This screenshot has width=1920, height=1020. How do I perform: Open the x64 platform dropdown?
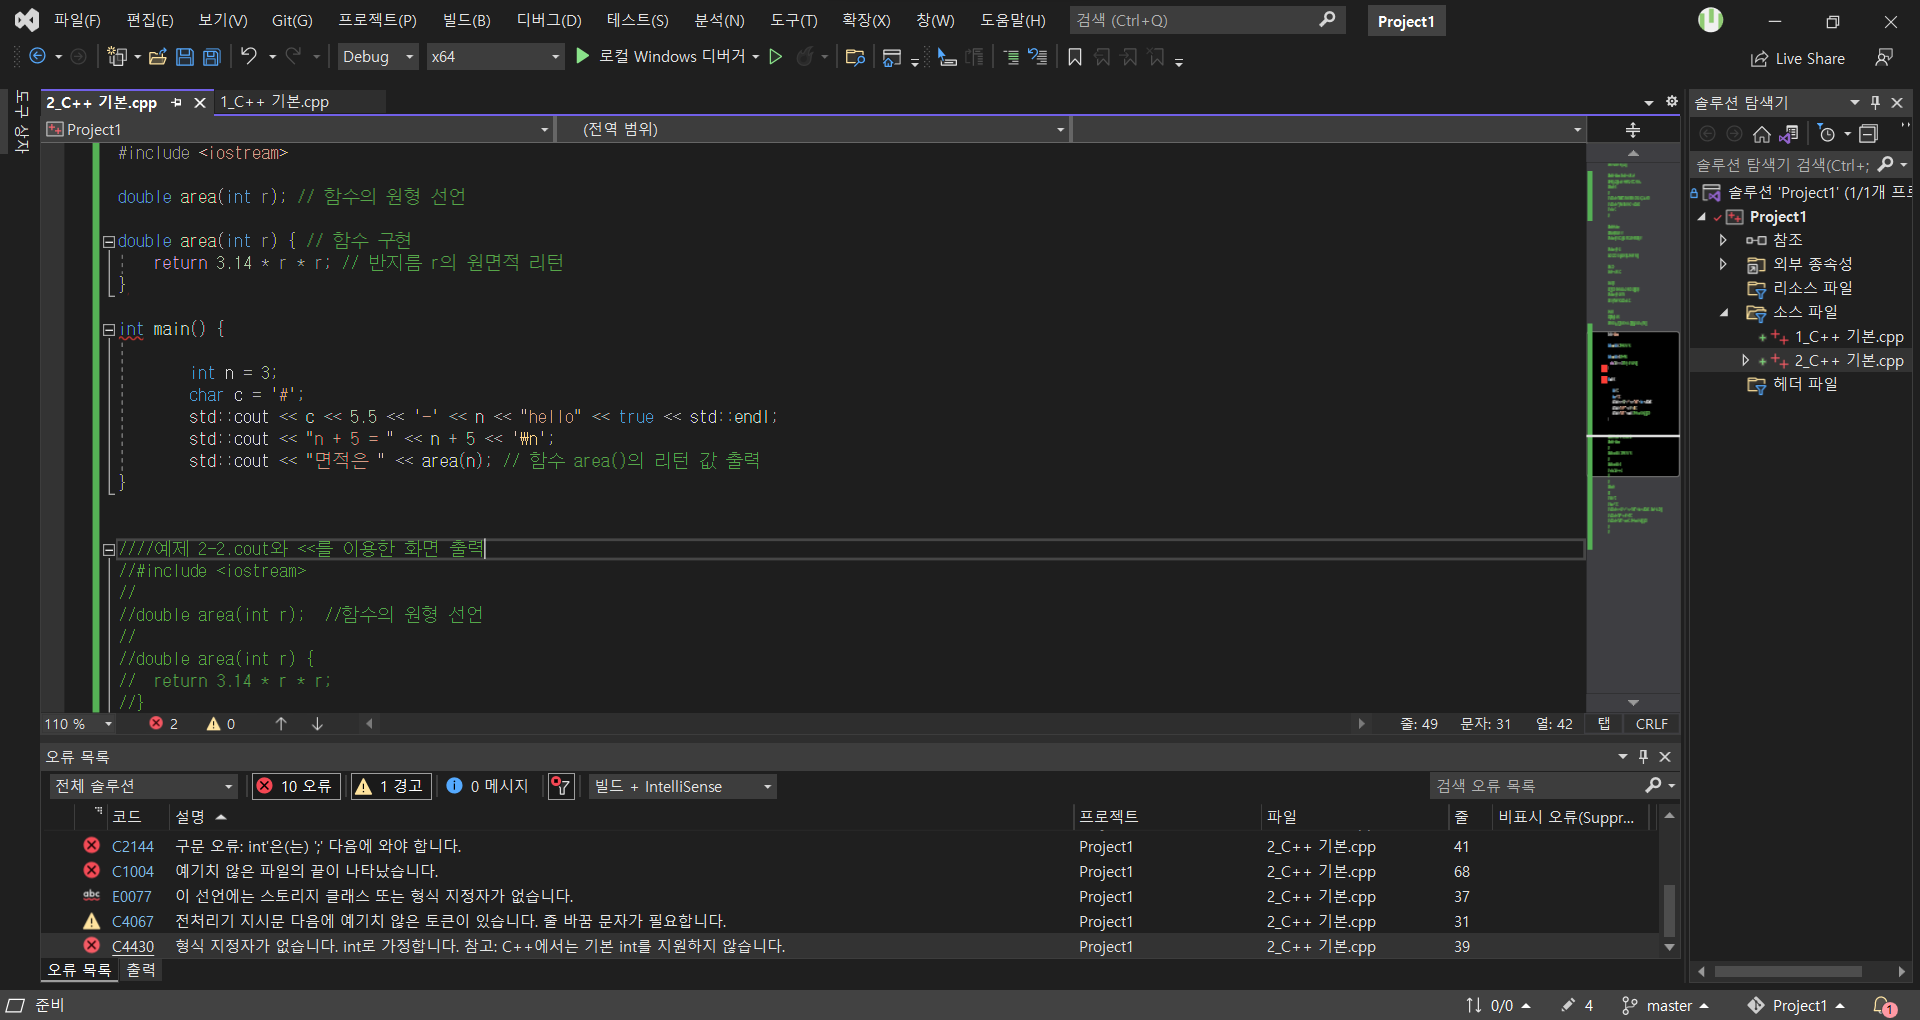pos(495,57)
